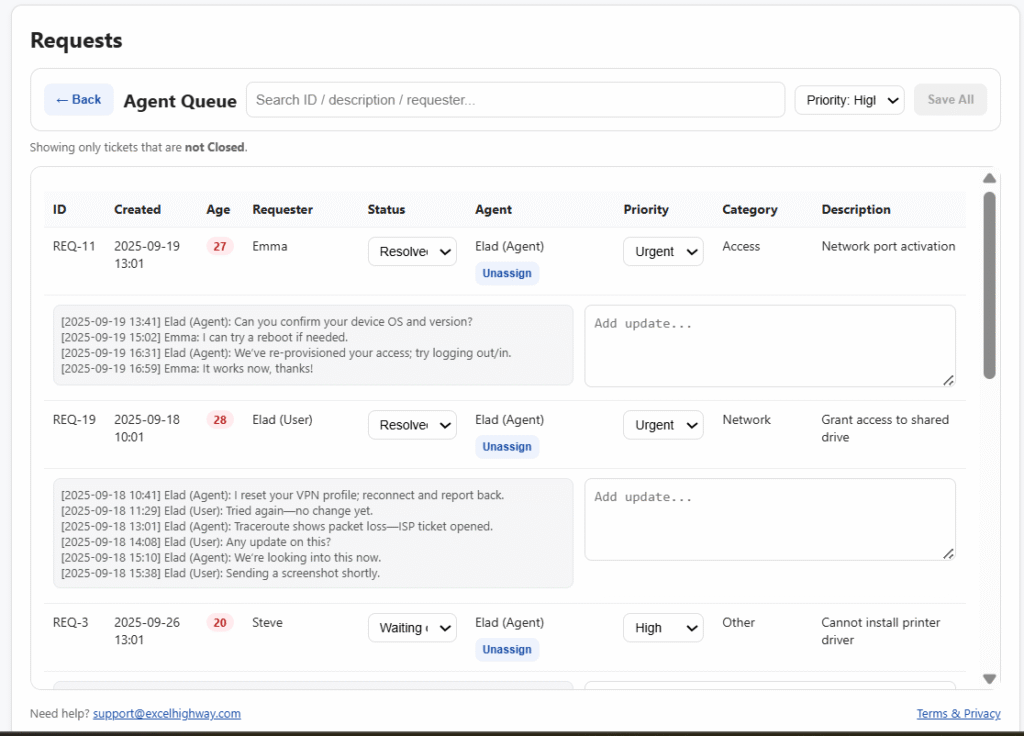1024x736 pixels.
Task: Click the Age column header
Action: tap(218, 210)
